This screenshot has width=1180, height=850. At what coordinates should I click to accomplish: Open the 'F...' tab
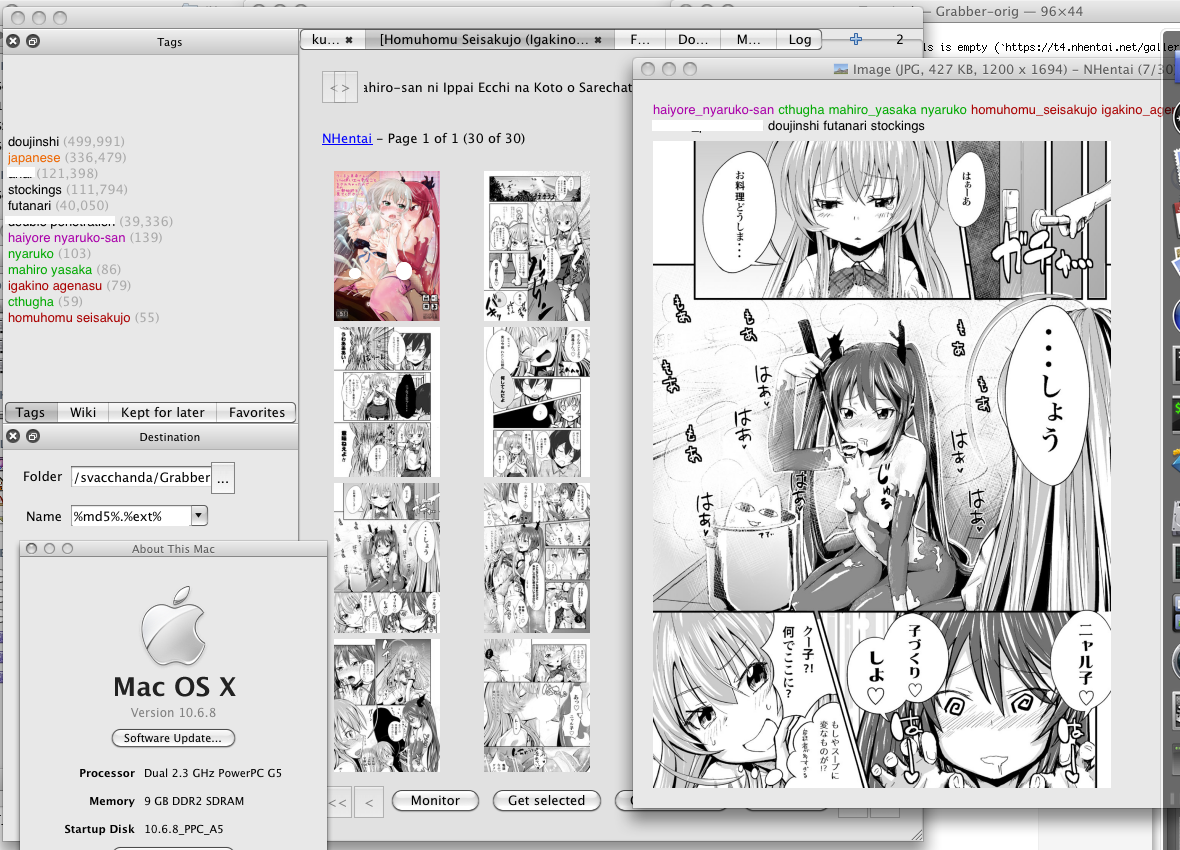[640, 40]
